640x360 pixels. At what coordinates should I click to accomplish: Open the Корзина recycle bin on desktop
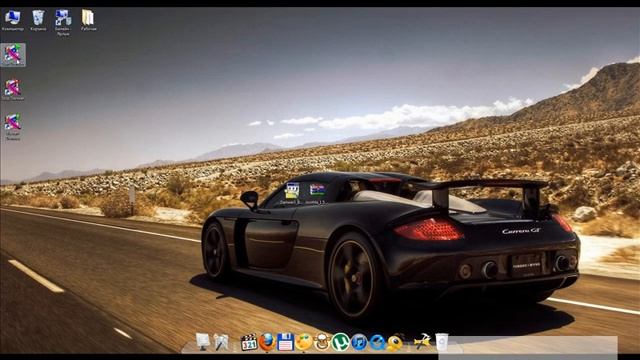click(38, 20)
